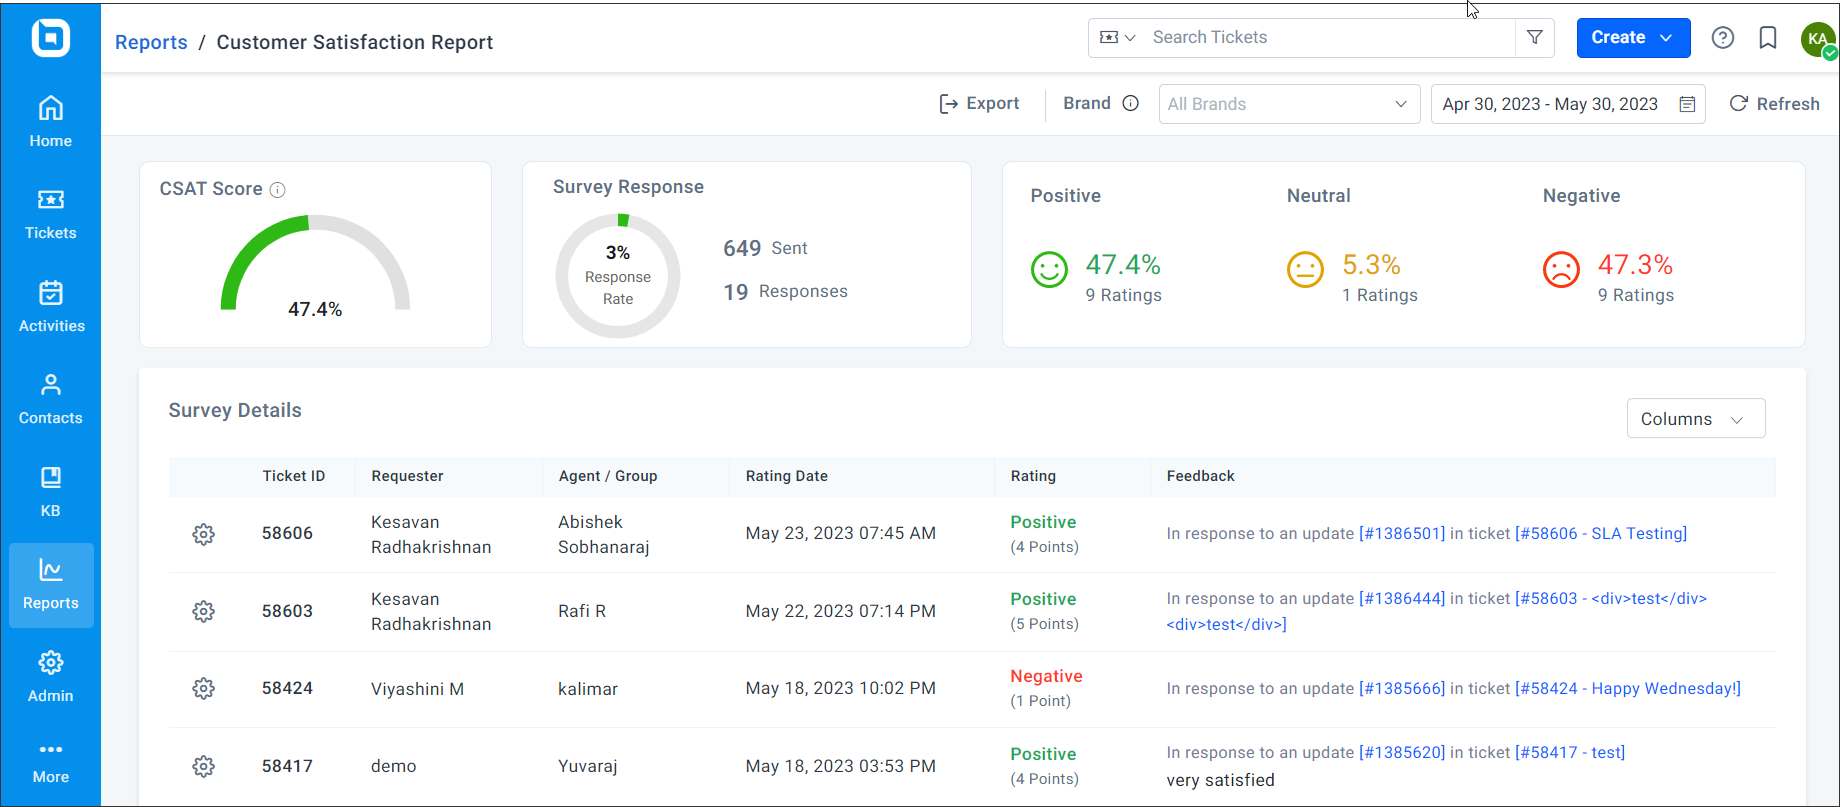Click the Brand info icon
1840x807 pixels.
pos(1130,103)
